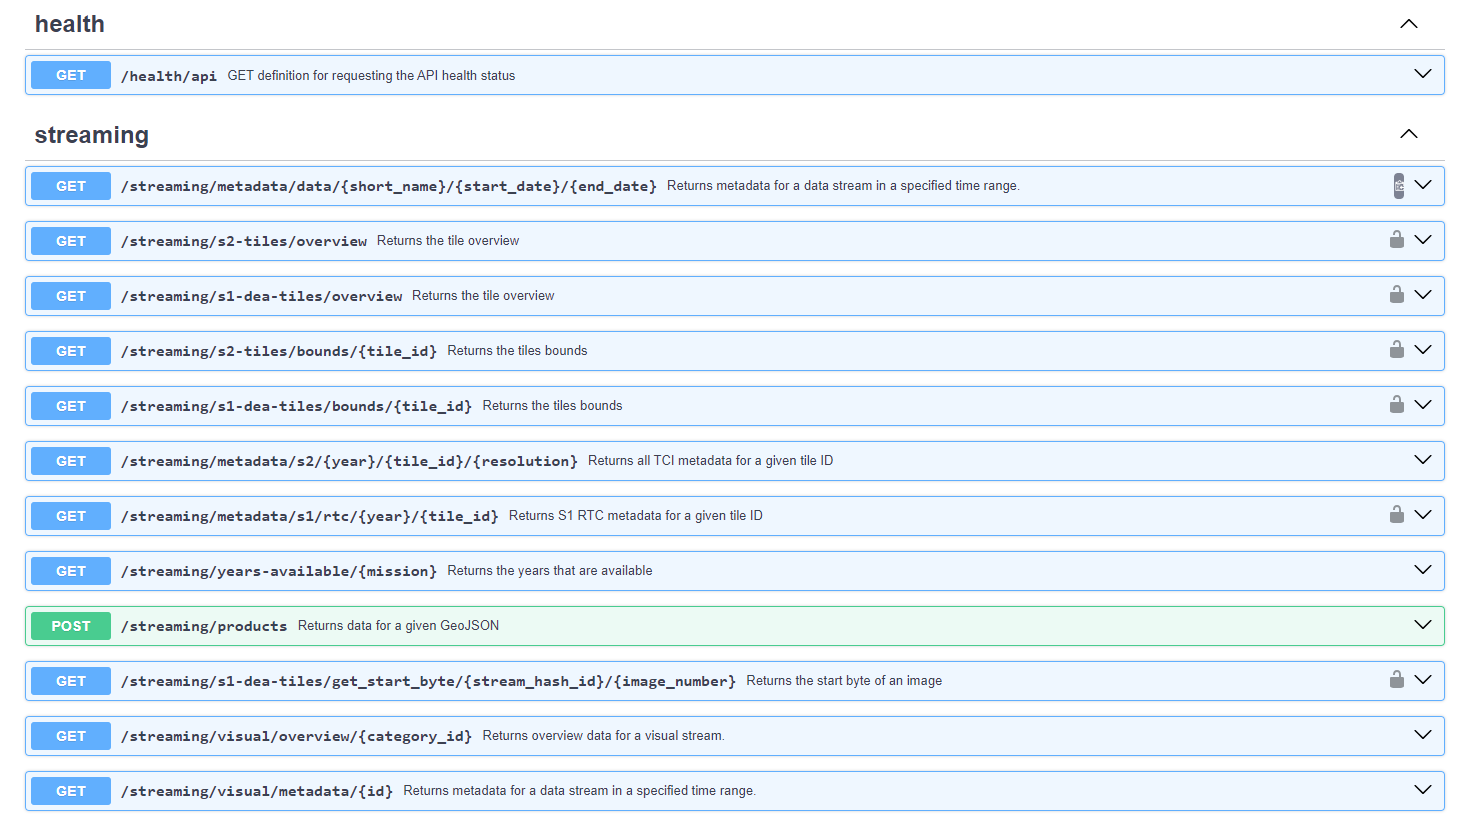Expand arrow for /streaming/metadata/s2 endpoint
This screenshot has height=825, width=1457.
[x=1423, y=460]
